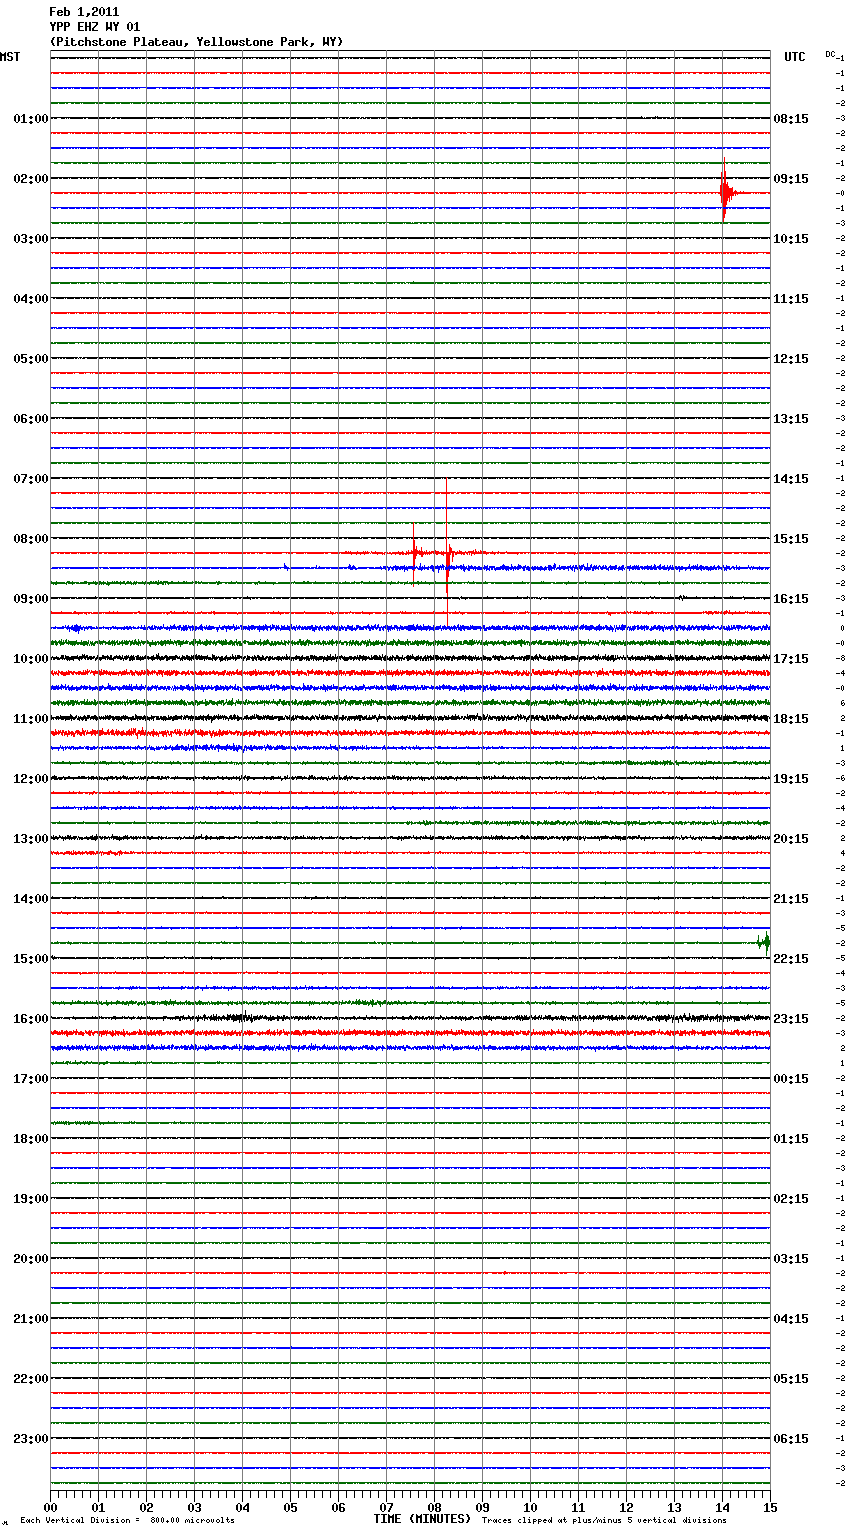
Task: Click the "01:00" MST time label
Action: 30,119
